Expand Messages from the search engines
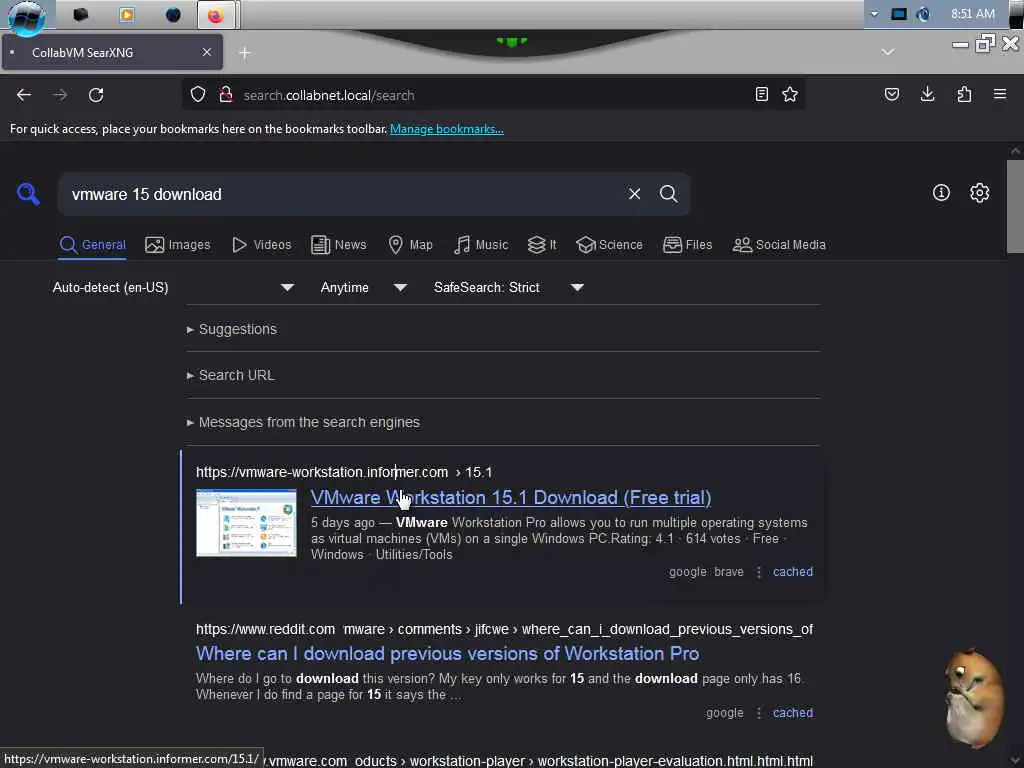The height and width of the screenshot is (768, 1024). tap(303, 423)
